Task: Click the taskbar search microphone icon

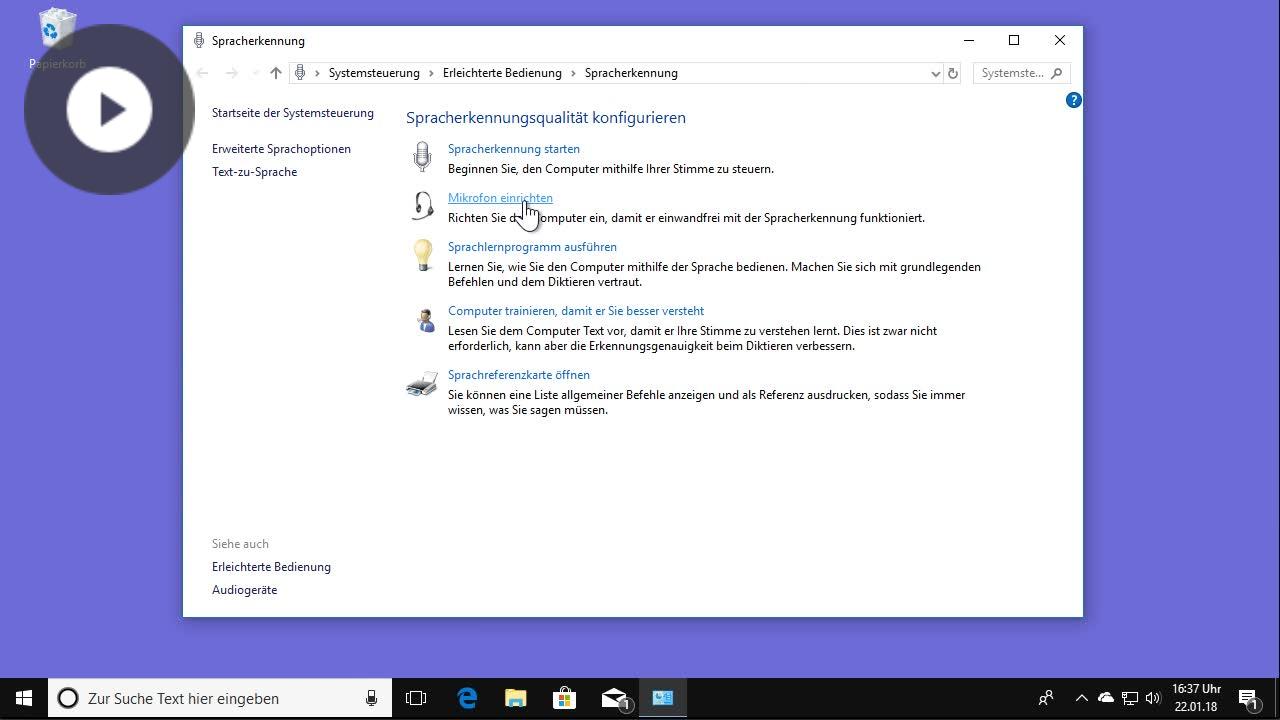Action: click(371, 698)
